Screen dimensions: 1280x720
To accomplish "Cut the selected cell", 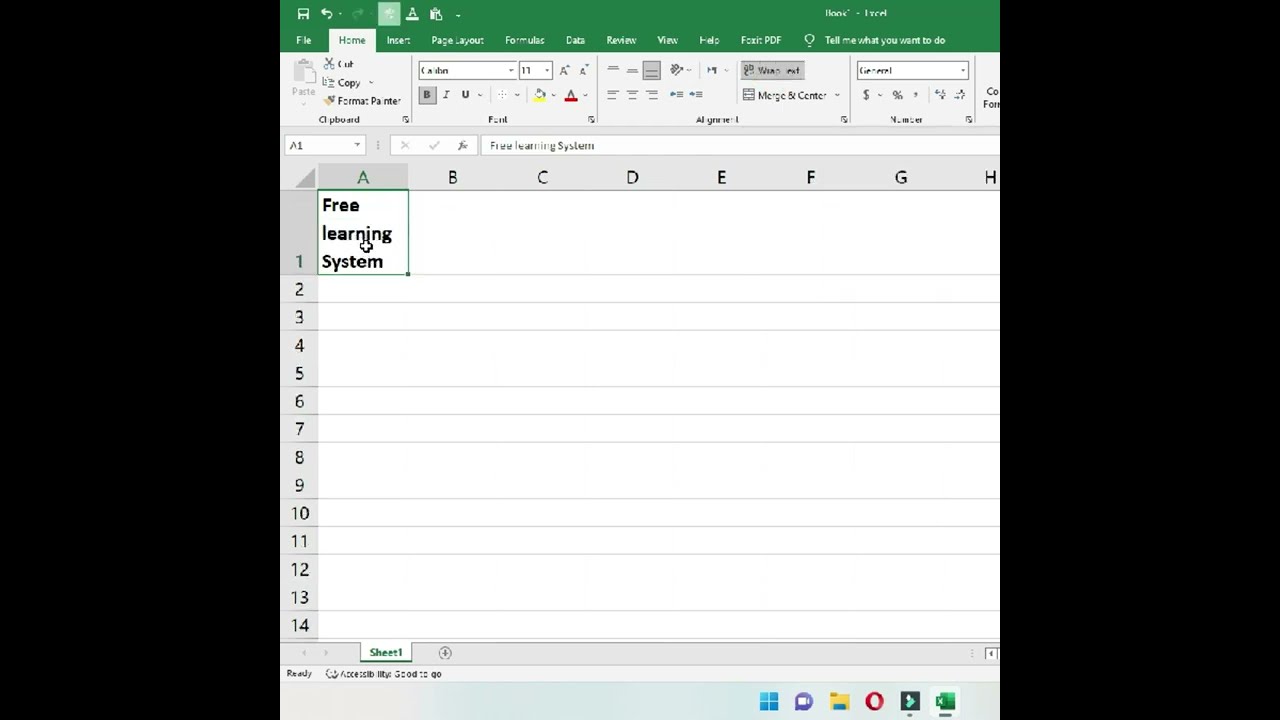I will click(x=338, y=64).
